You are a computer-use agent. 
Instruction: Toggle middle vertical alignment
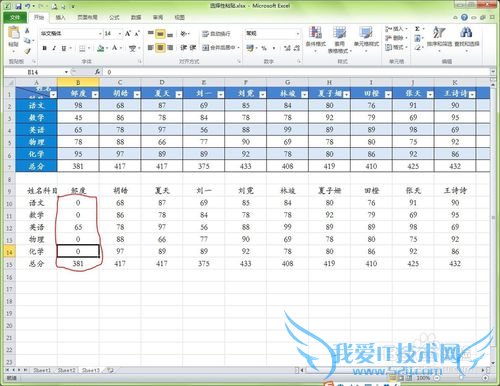coord(160,34)
